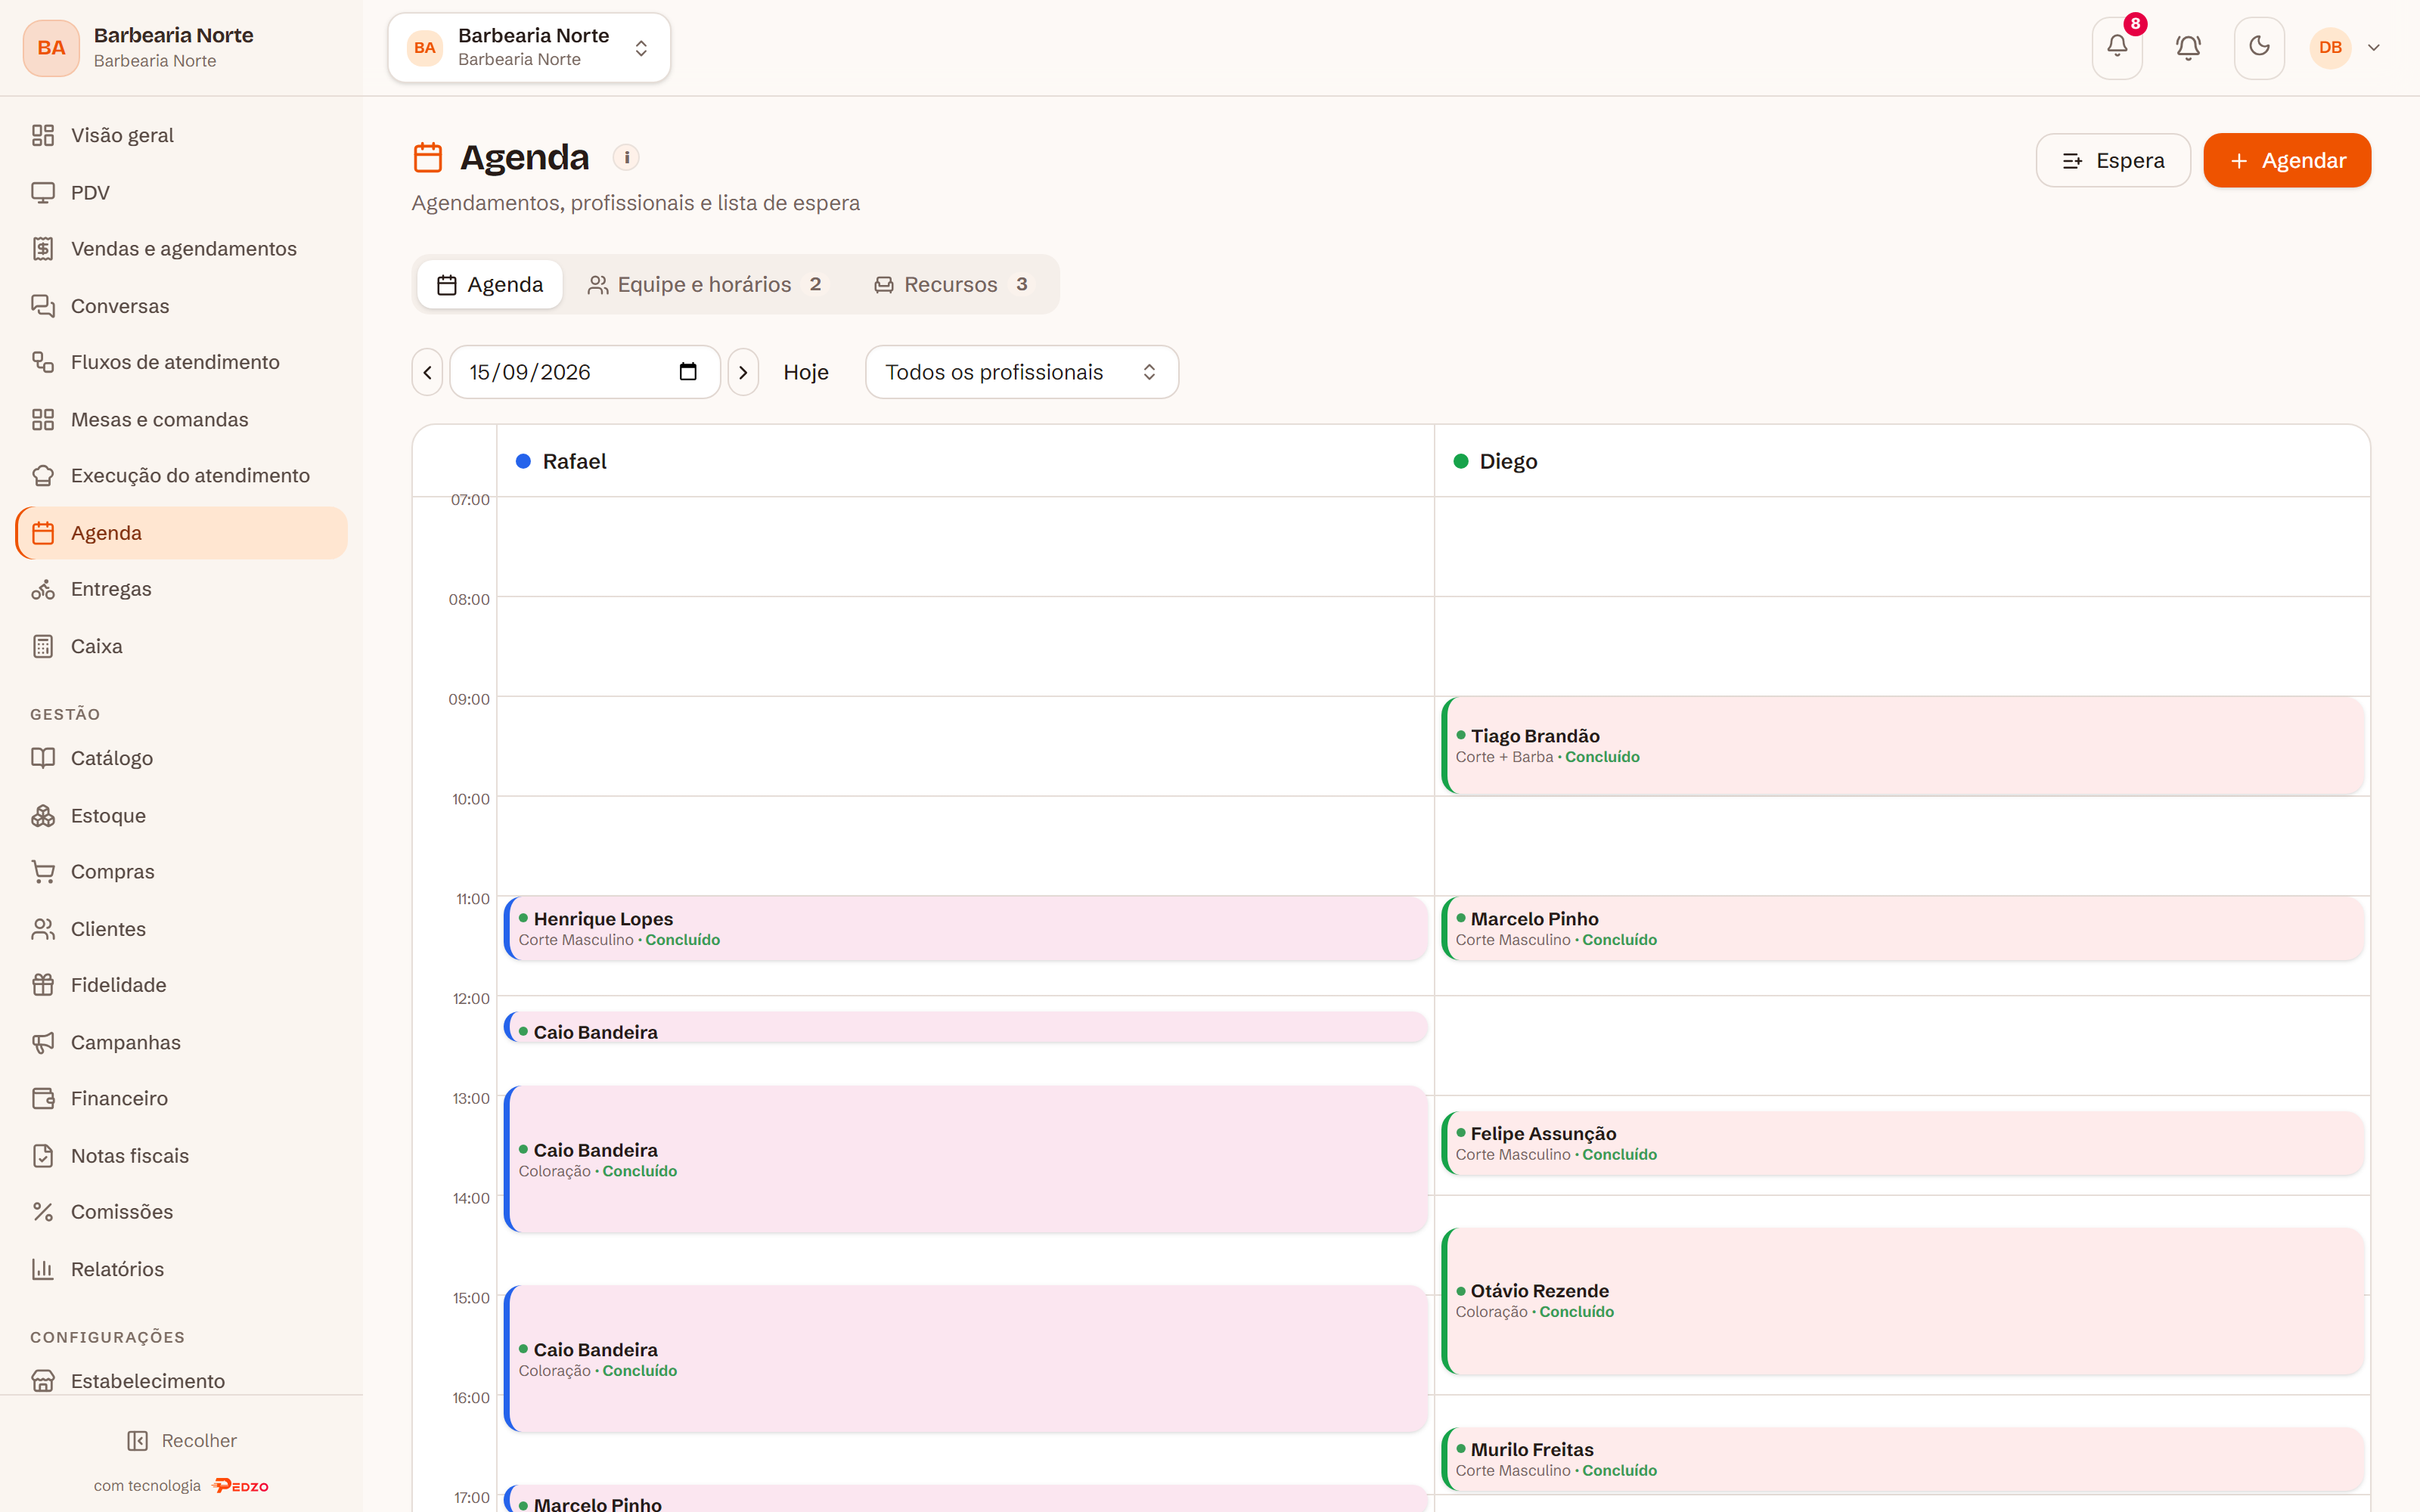The width and height of the screenshot is (2420, 1512).
Task: Open Comissões in the sidebar
Action: tap(181, 1212)
